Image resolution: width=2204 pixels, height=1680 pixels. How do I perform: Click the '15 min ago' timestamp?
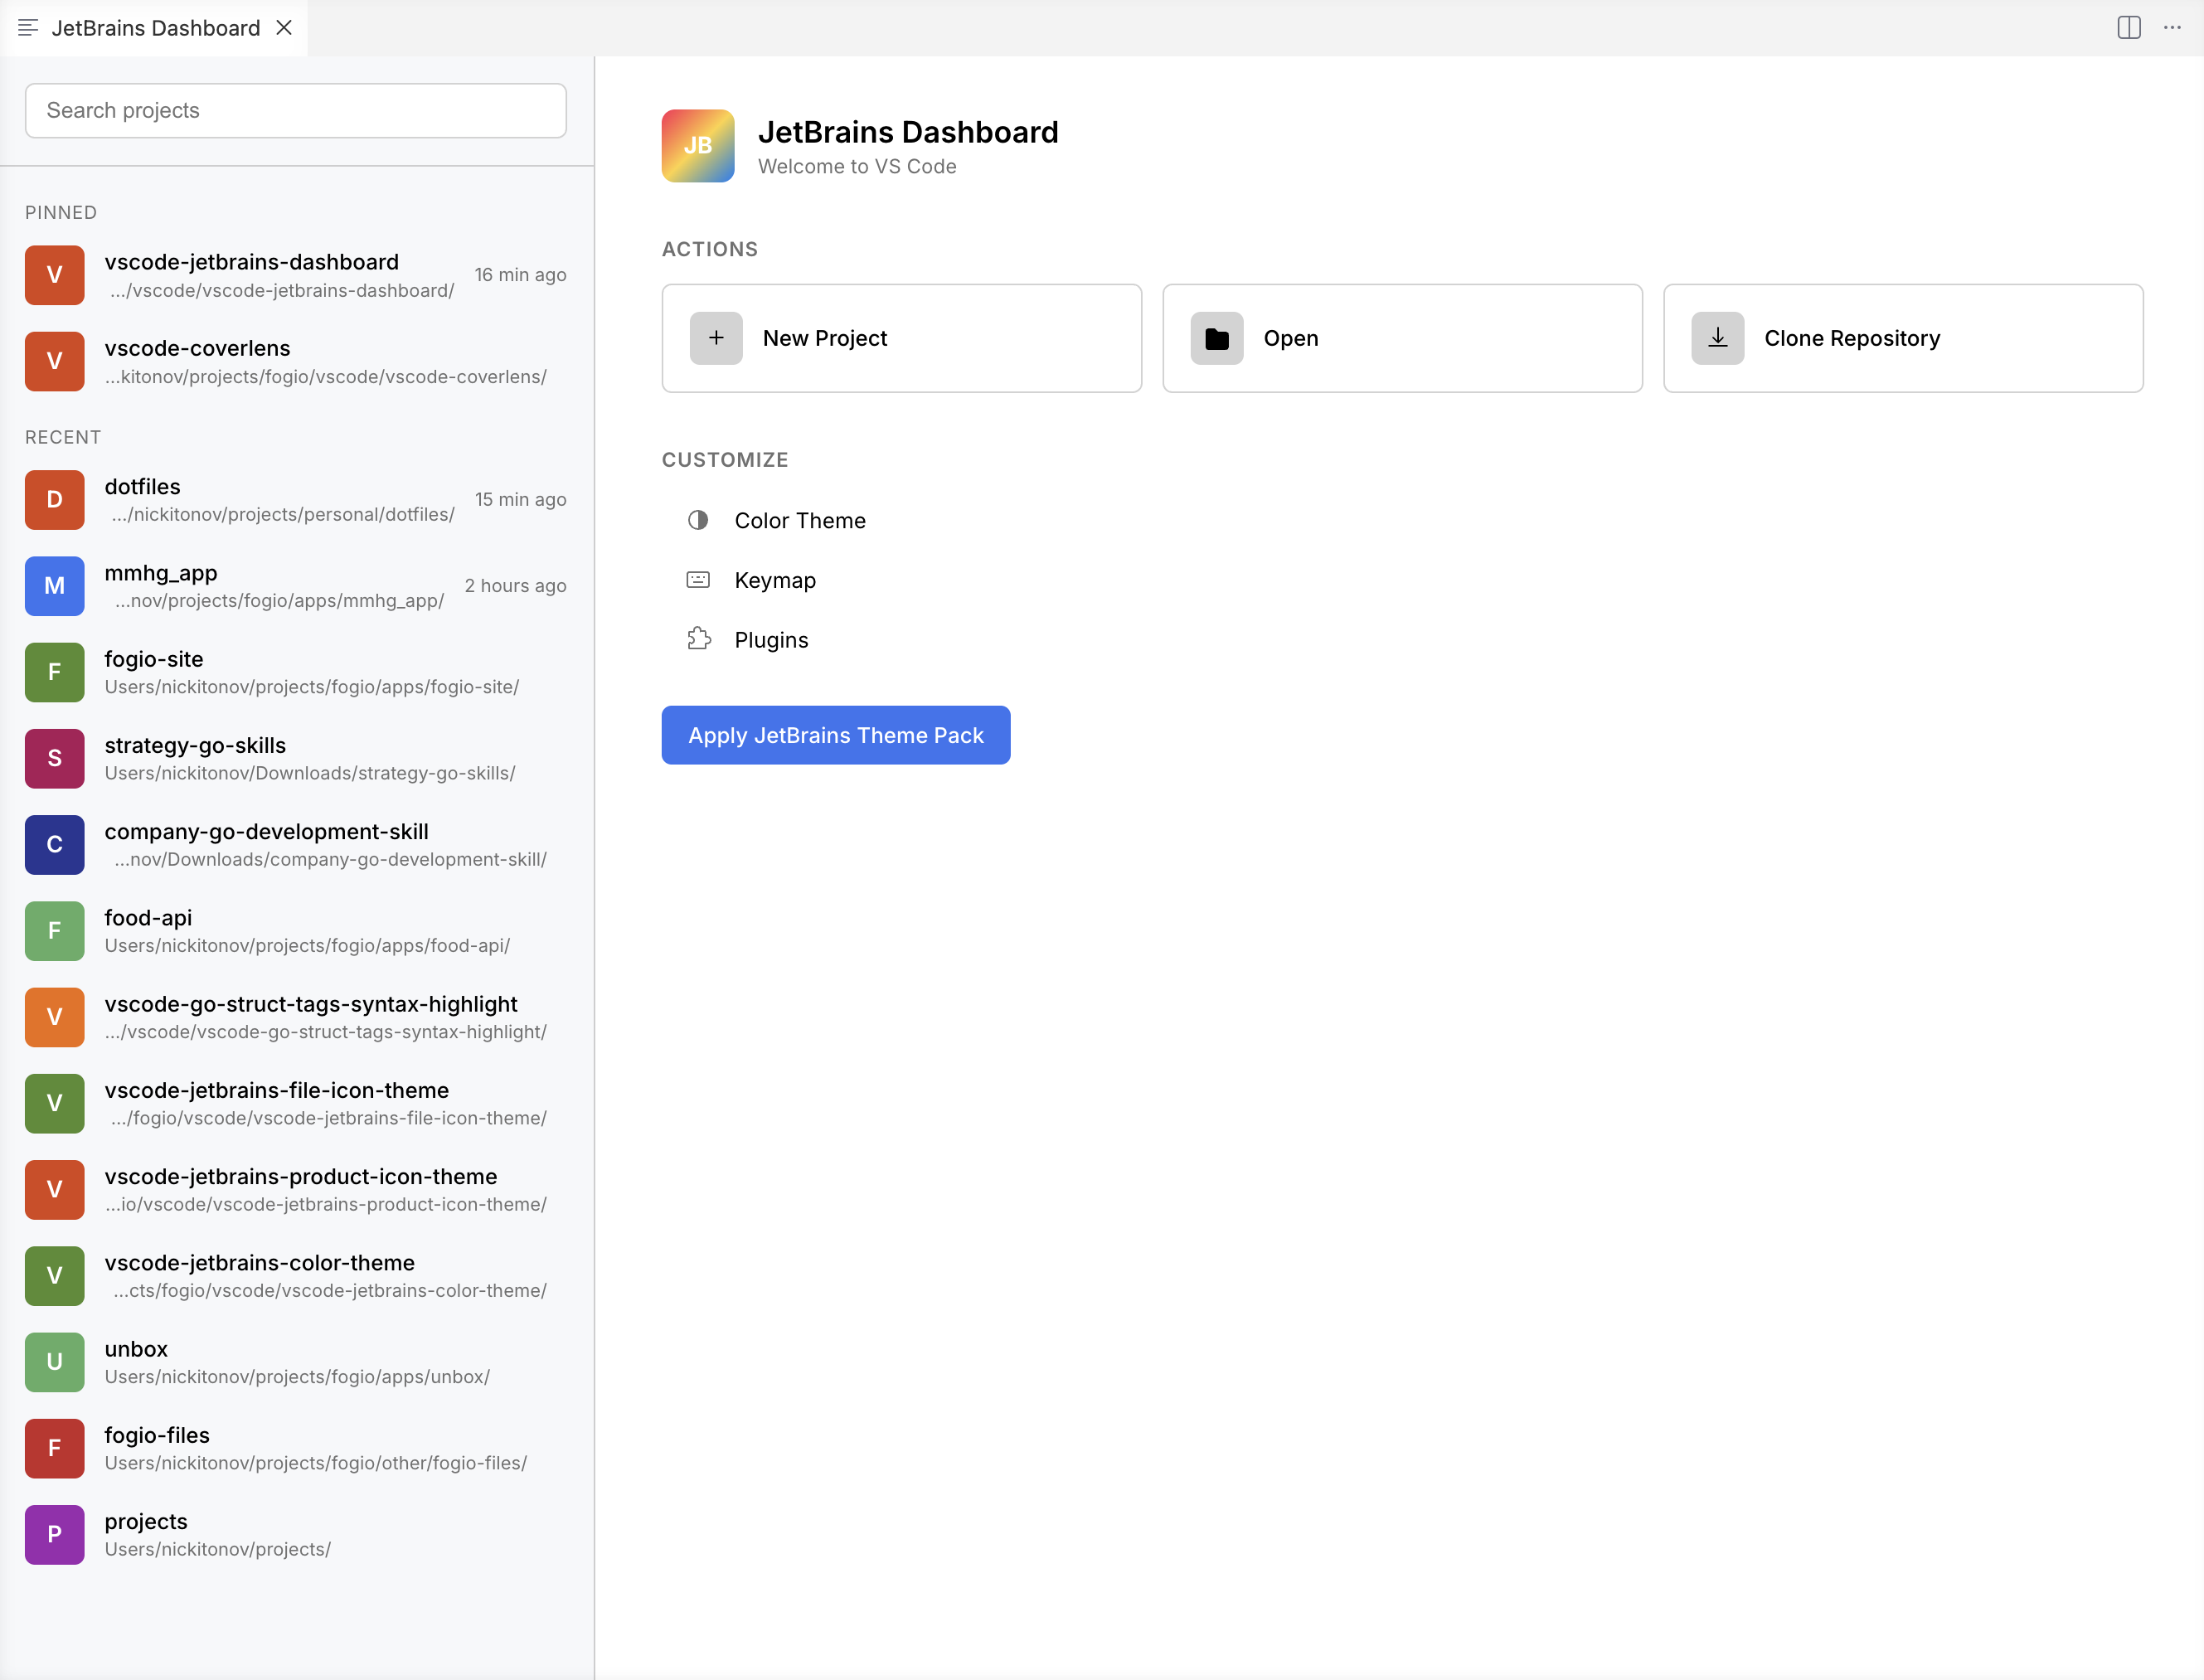coord(520,499)
